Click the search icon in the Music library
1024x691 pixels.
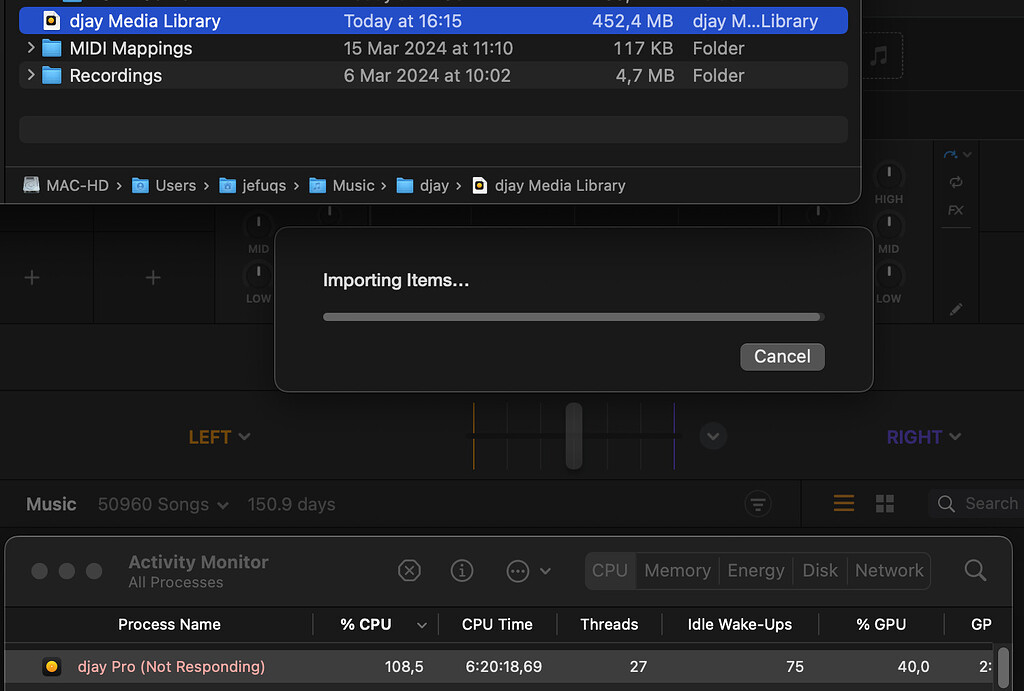click(945, 503)
